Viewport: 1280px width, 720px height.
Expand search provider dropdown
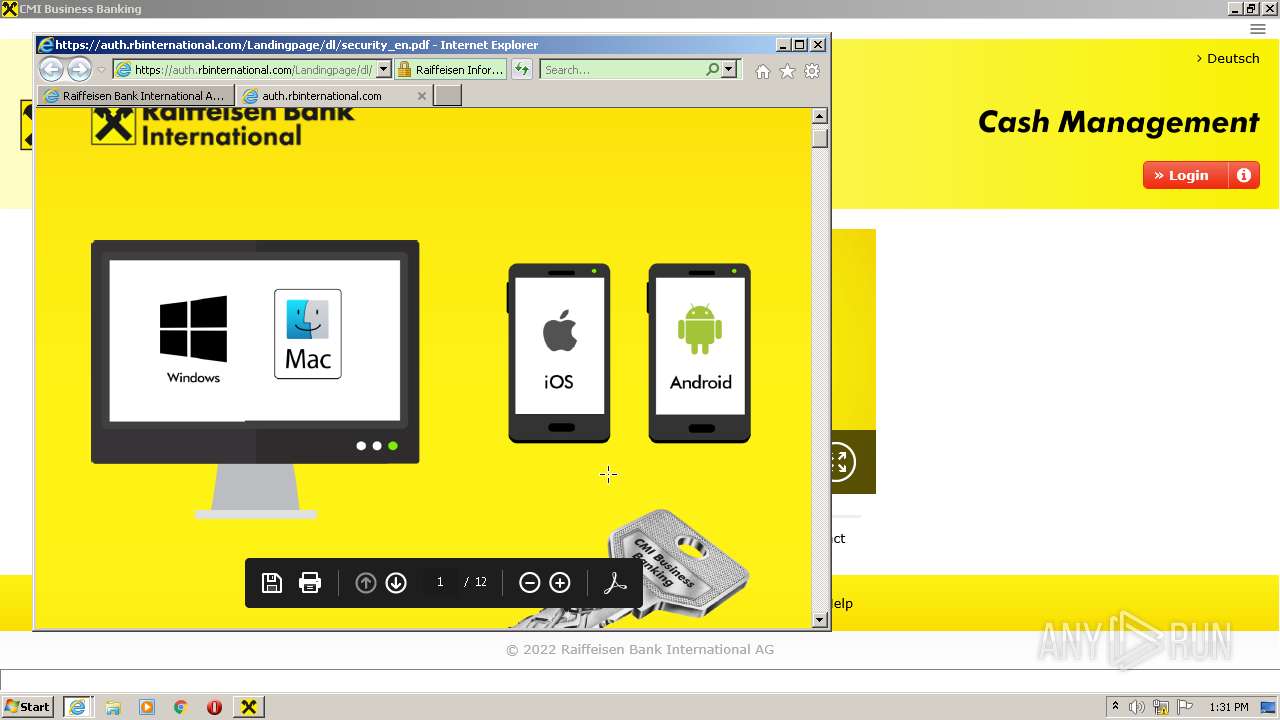pyautogui.click(x=729, y=70)
